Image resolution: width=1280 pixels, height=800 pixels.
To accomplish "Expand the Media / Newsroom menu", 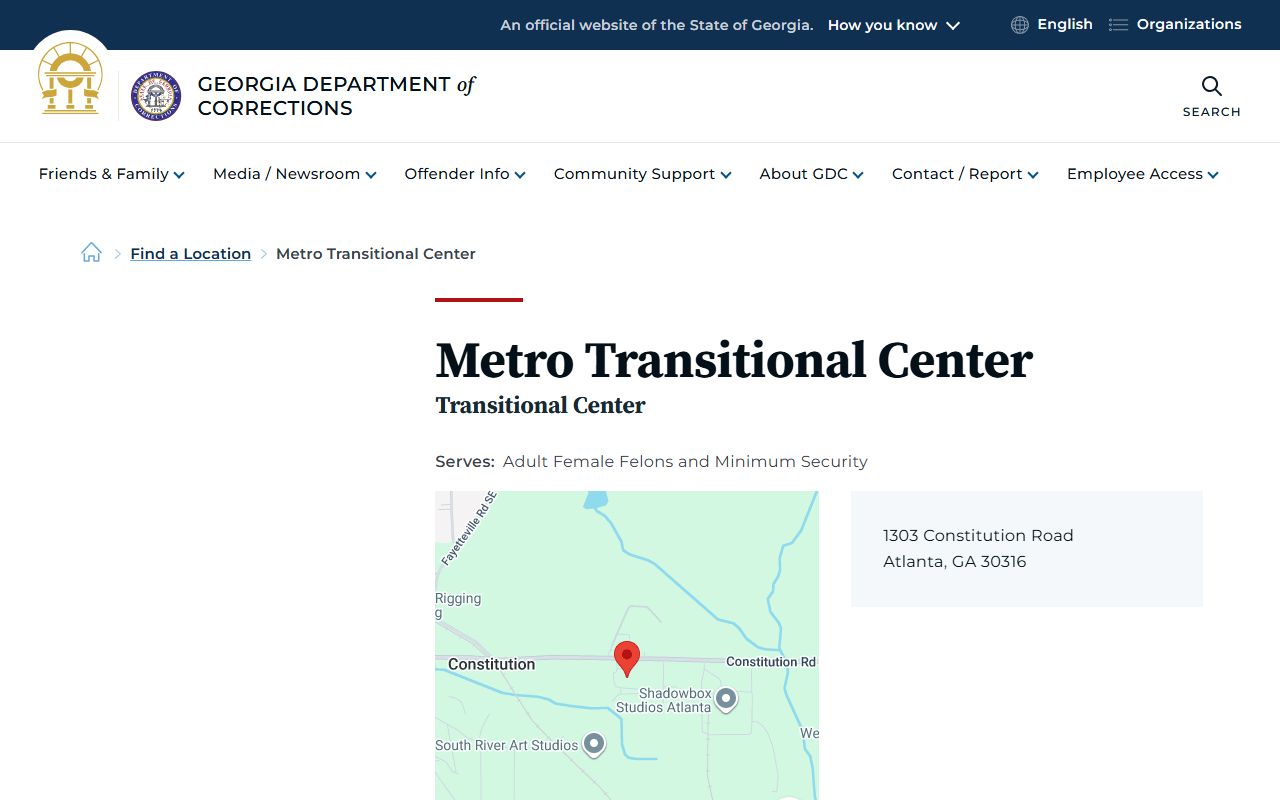I will tap(295, 174).
